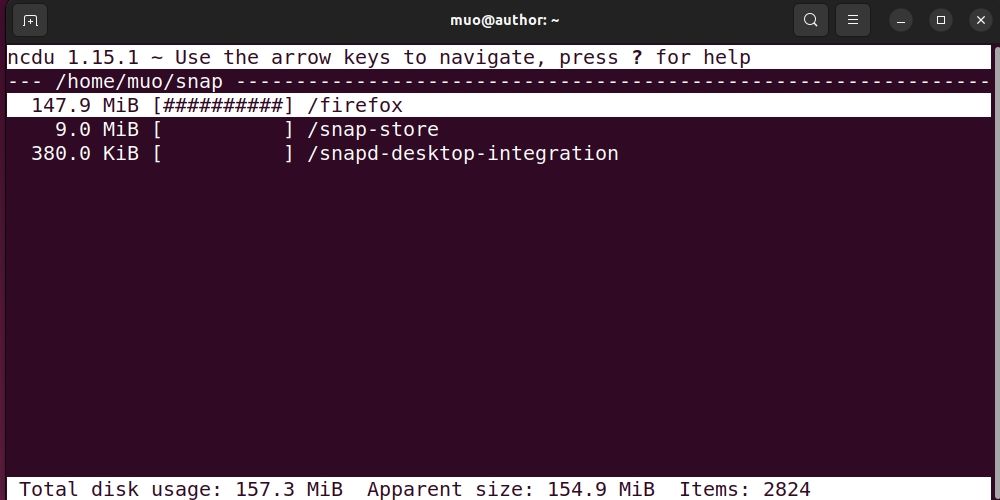
Task: Select the /firefox directory row
Action: 355,105
